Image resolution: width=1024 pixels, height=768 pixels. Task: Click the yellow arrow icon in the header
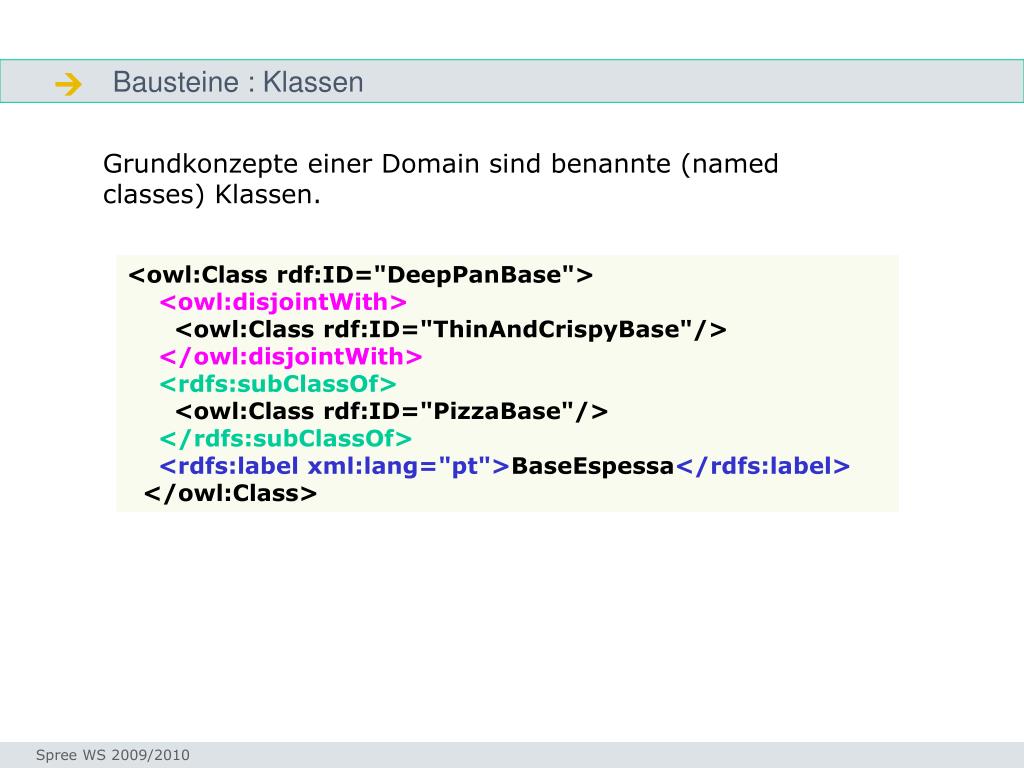point(69,84)
